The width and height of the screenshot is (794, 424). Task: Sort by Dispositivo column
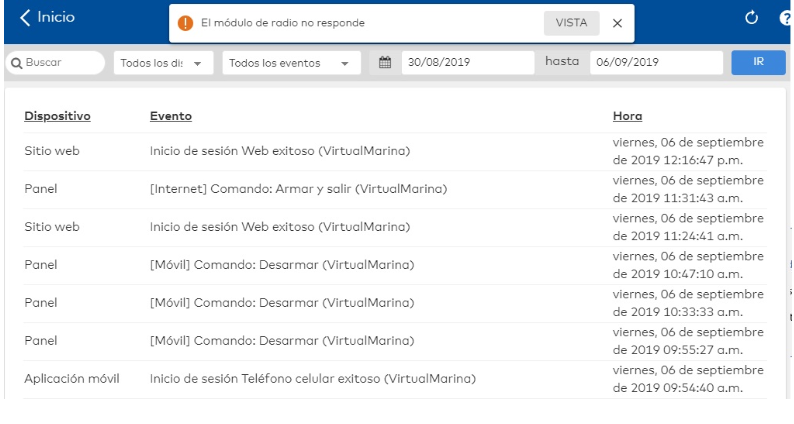coord(57,116)
